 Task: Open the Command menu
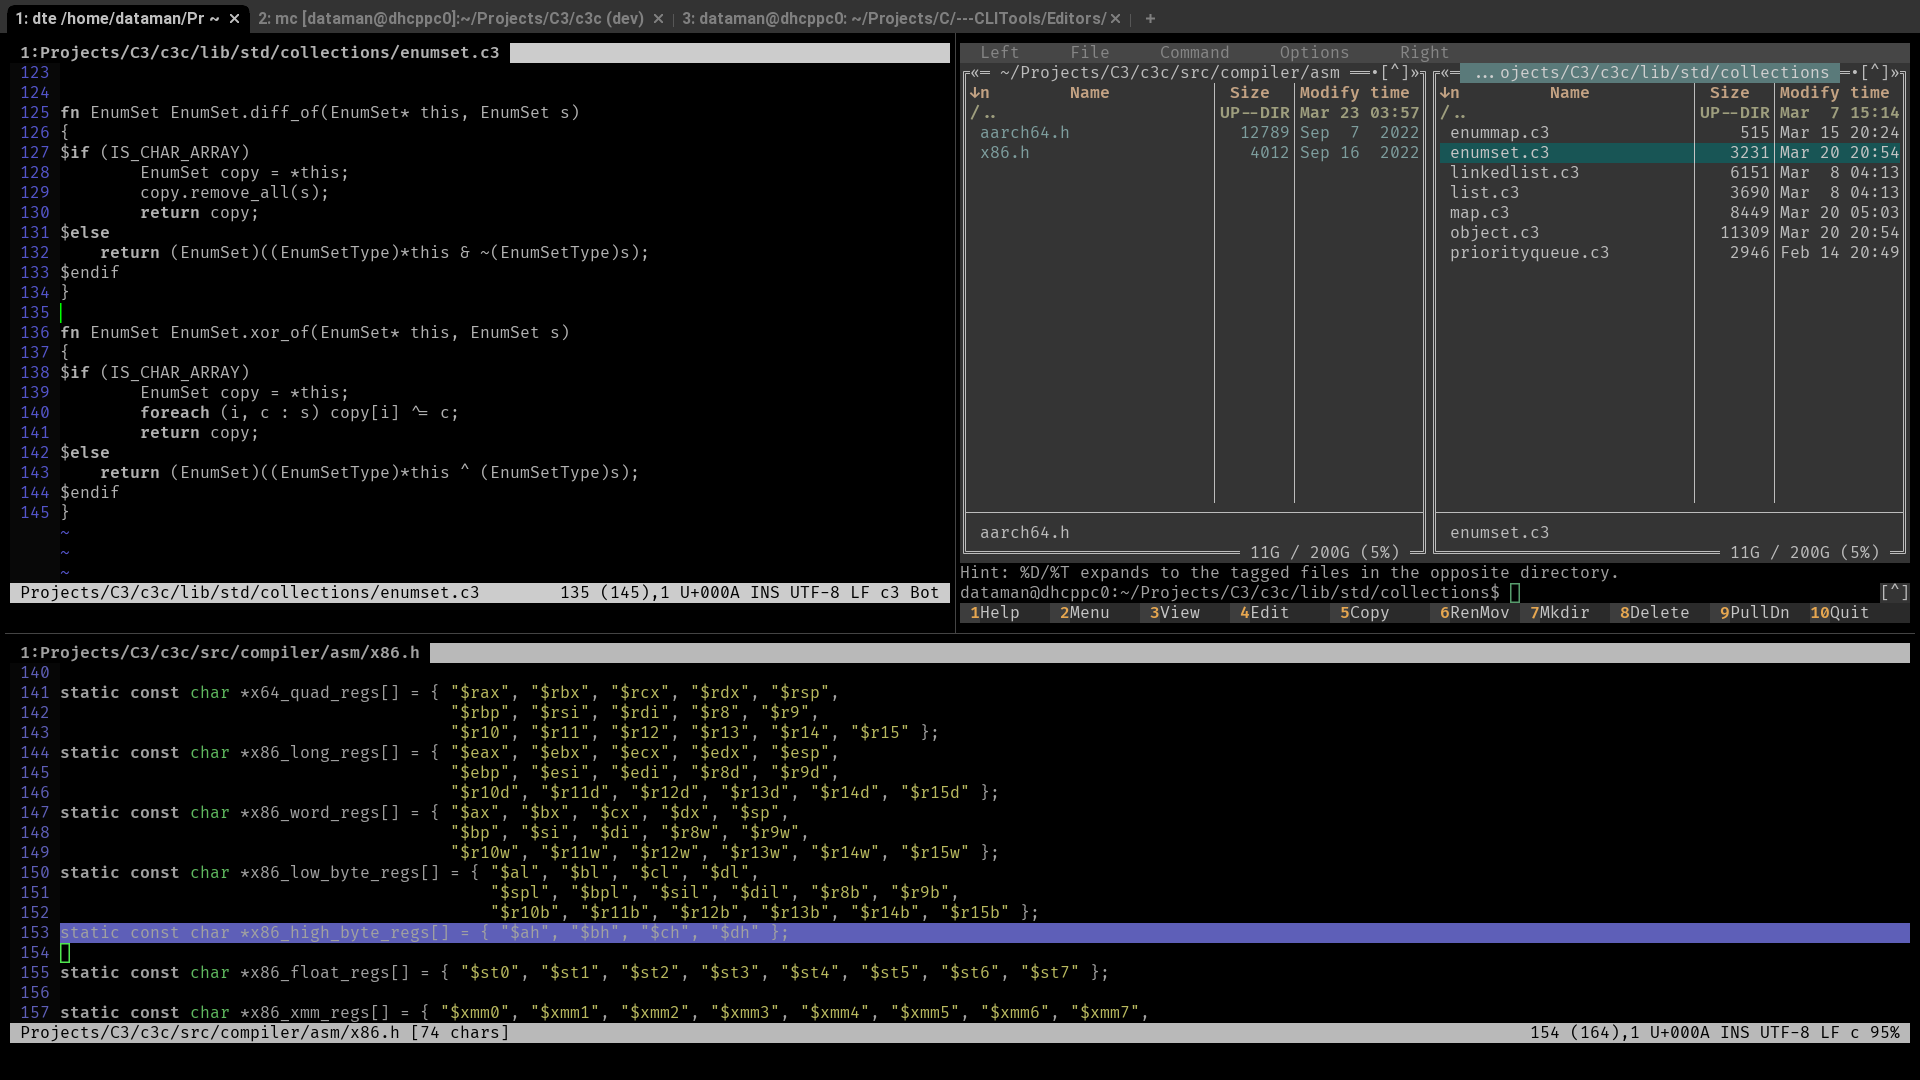click(x=1194, y=52)
